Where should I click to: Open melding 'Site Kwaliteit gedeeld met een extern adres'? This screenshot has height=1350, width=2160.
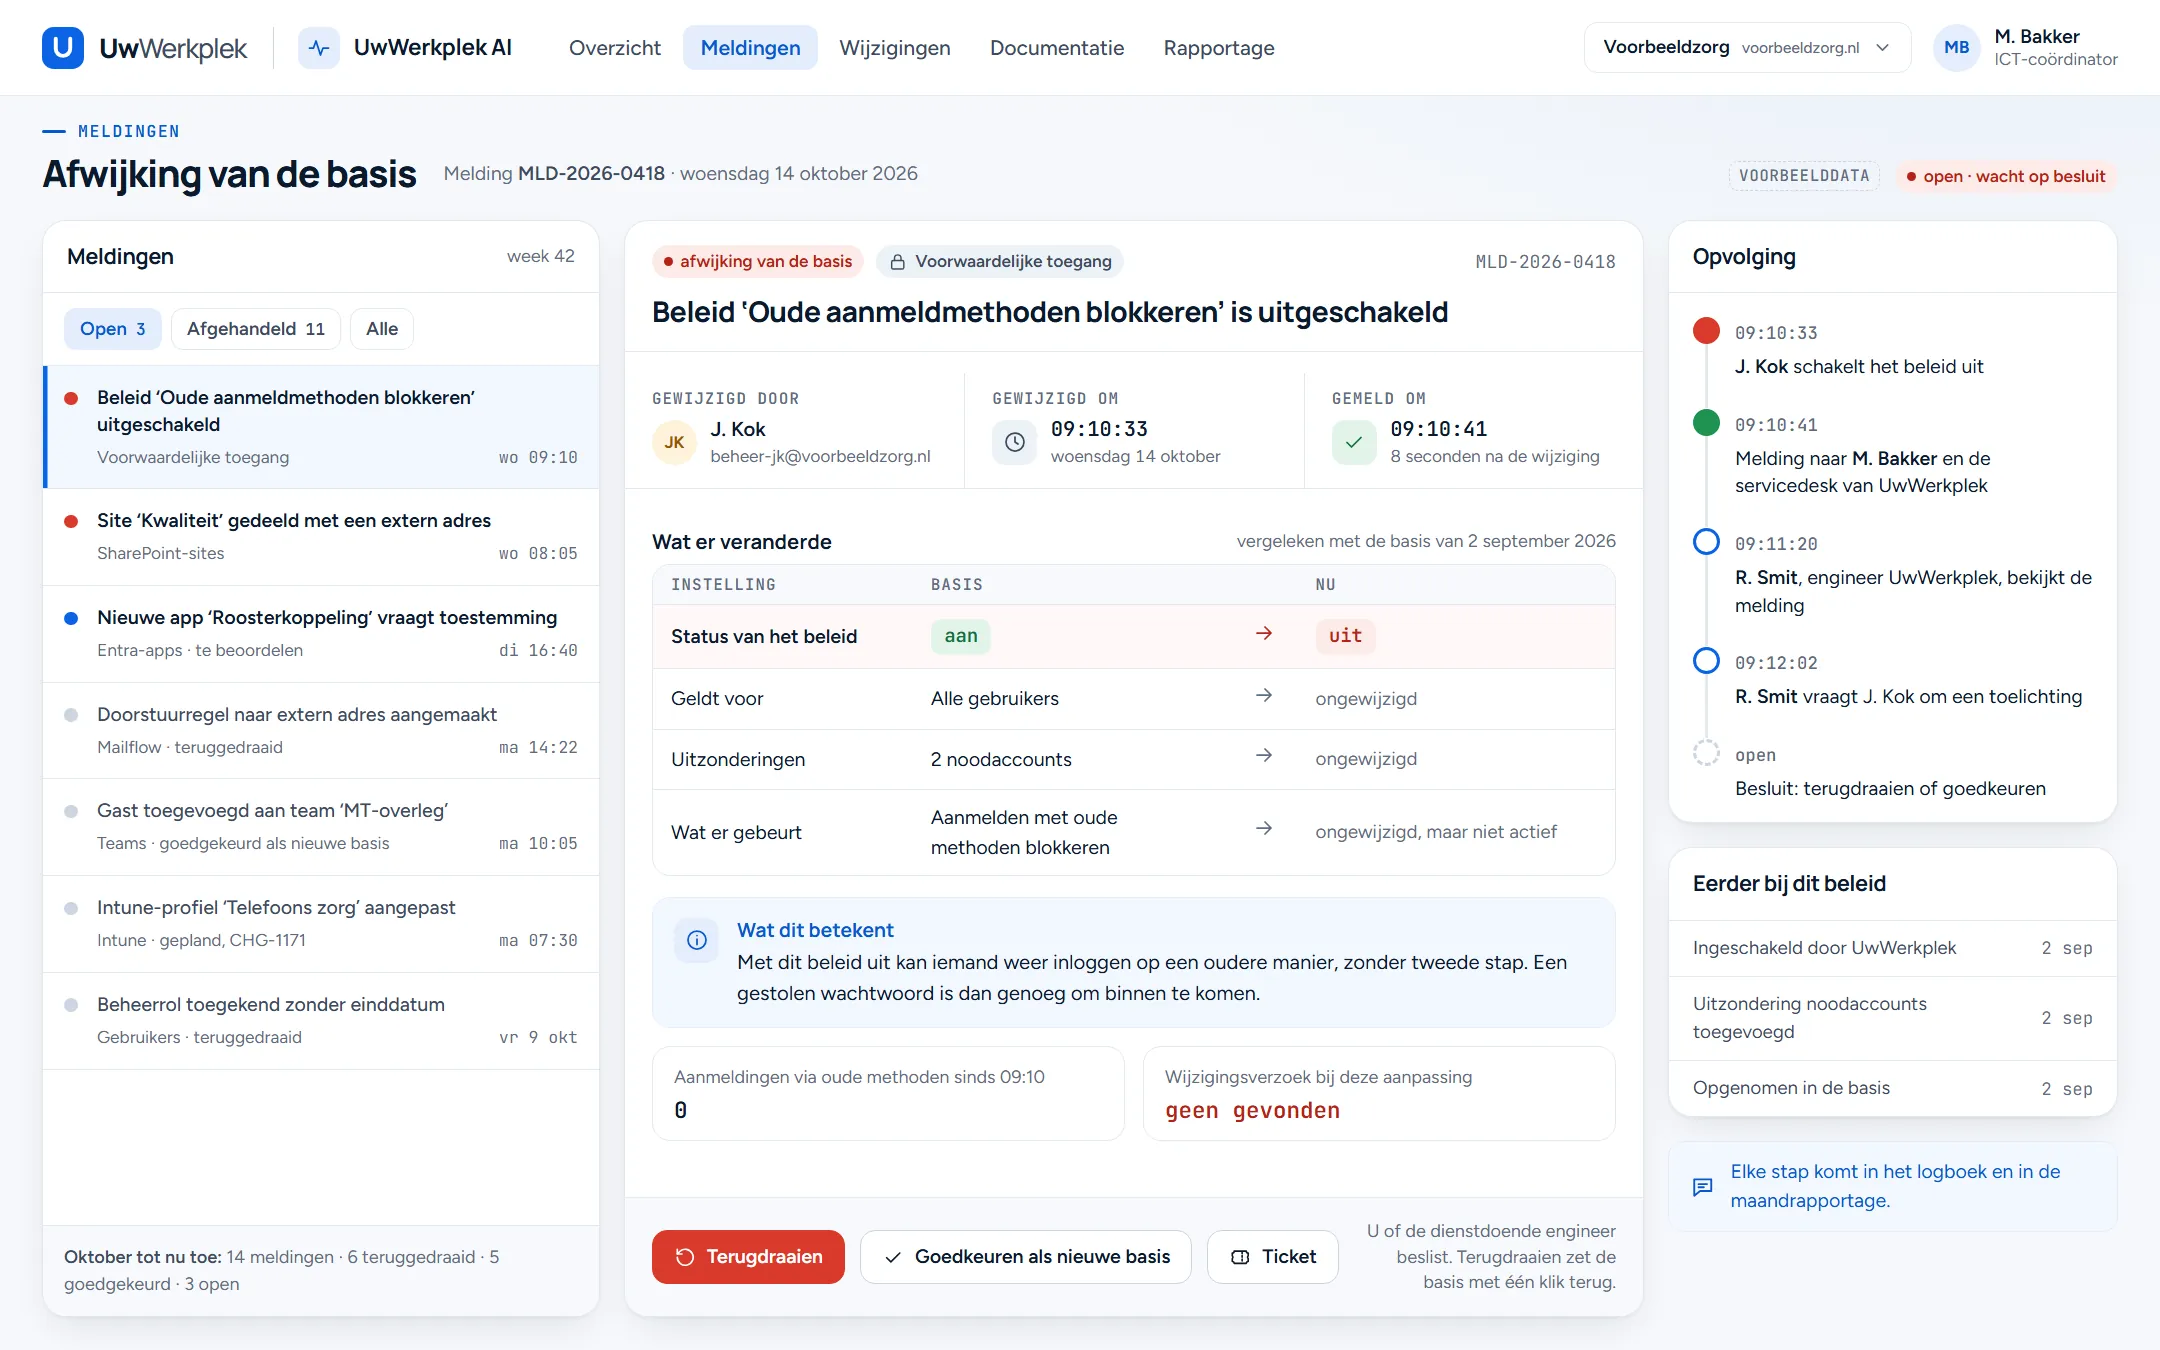click(321, 537)
